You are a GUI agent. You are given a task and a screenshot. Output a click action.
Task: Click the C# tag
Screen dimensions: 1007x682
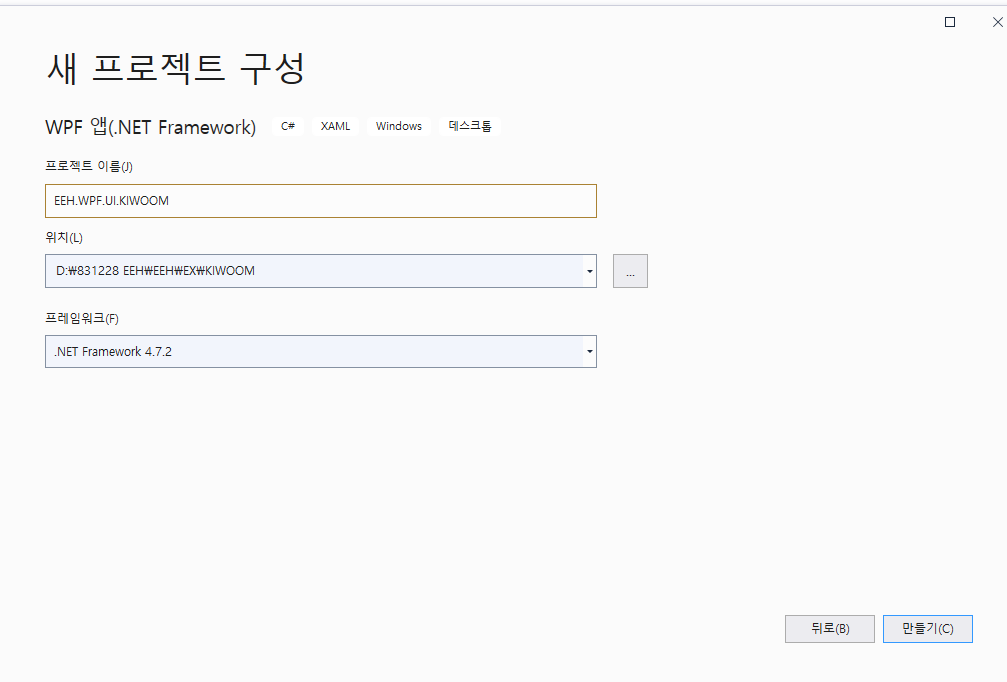288,127
